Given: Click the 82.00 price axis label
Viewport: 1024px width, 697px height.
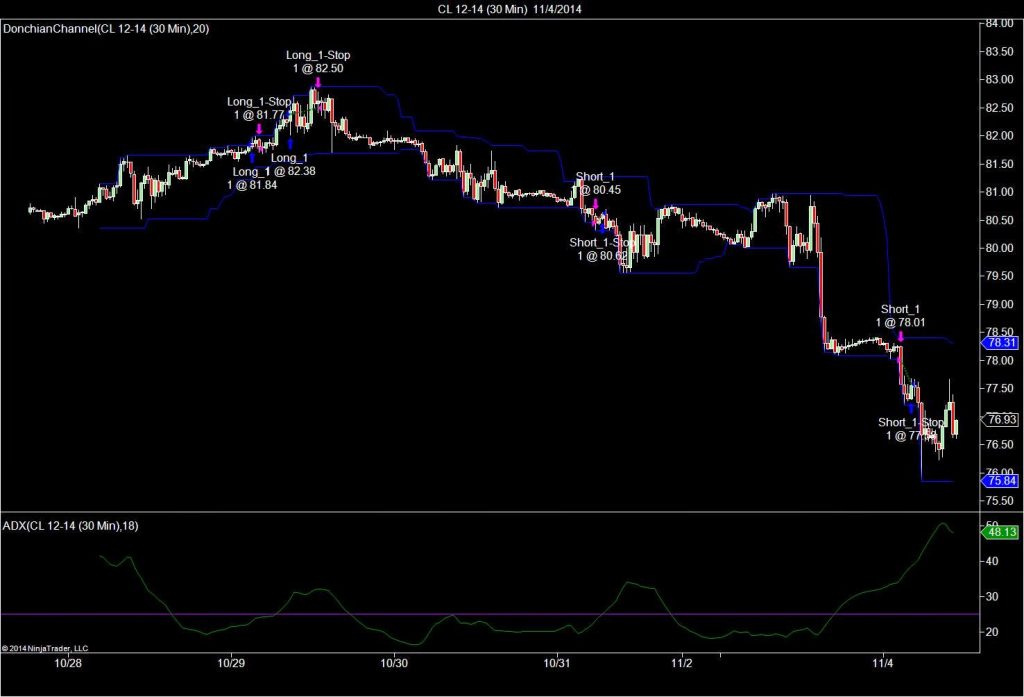Looking at the screenshot, I should pyautogui.click(x=1000, y=136).
